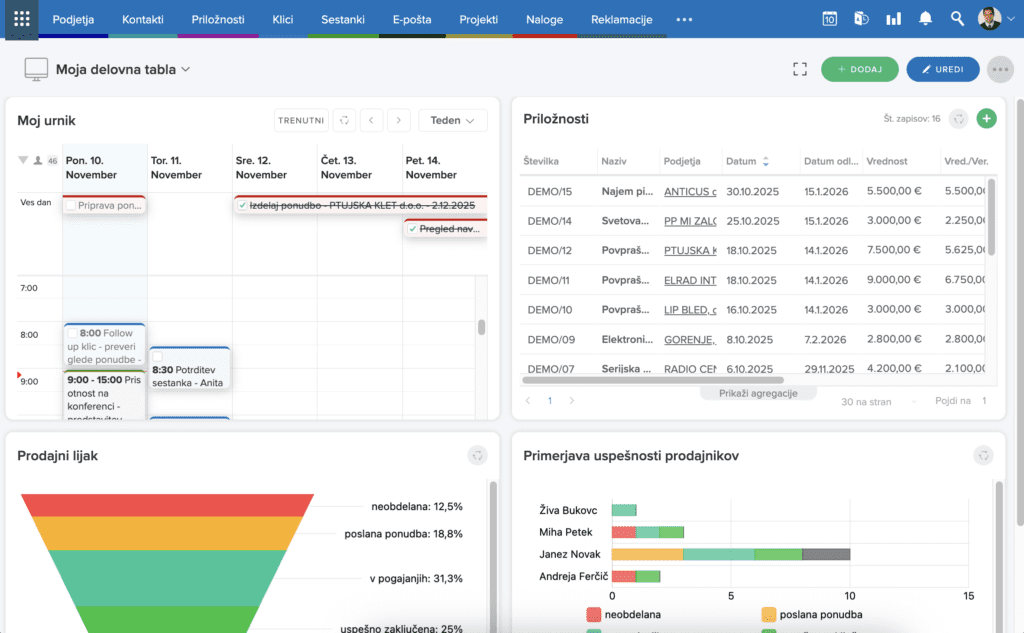Viewport: 1024px width, 633px height.
Task: Refresh the Prodajni lijak widget
Action: [479, 456]
